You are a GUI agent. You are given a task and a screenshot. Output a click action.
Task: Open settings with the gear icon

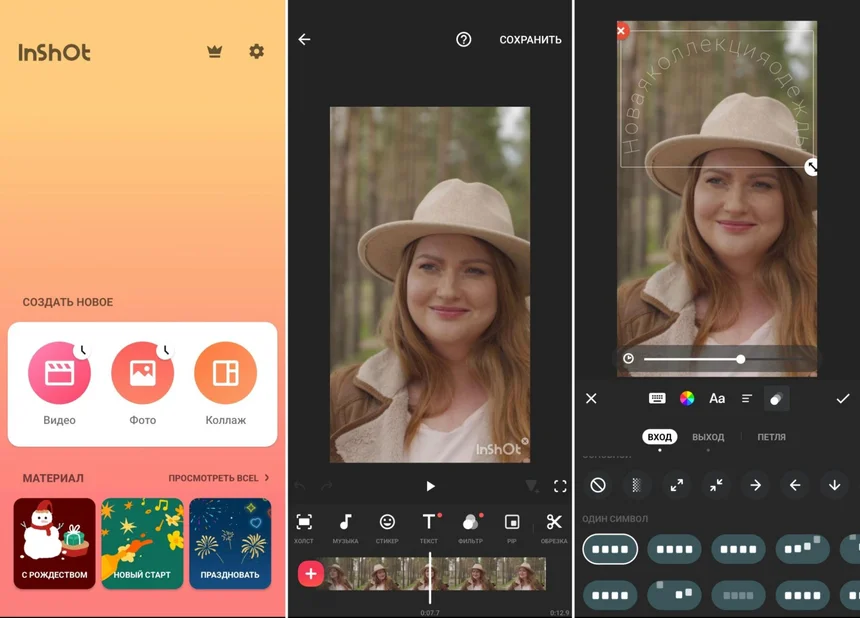[x=256, y=52]
